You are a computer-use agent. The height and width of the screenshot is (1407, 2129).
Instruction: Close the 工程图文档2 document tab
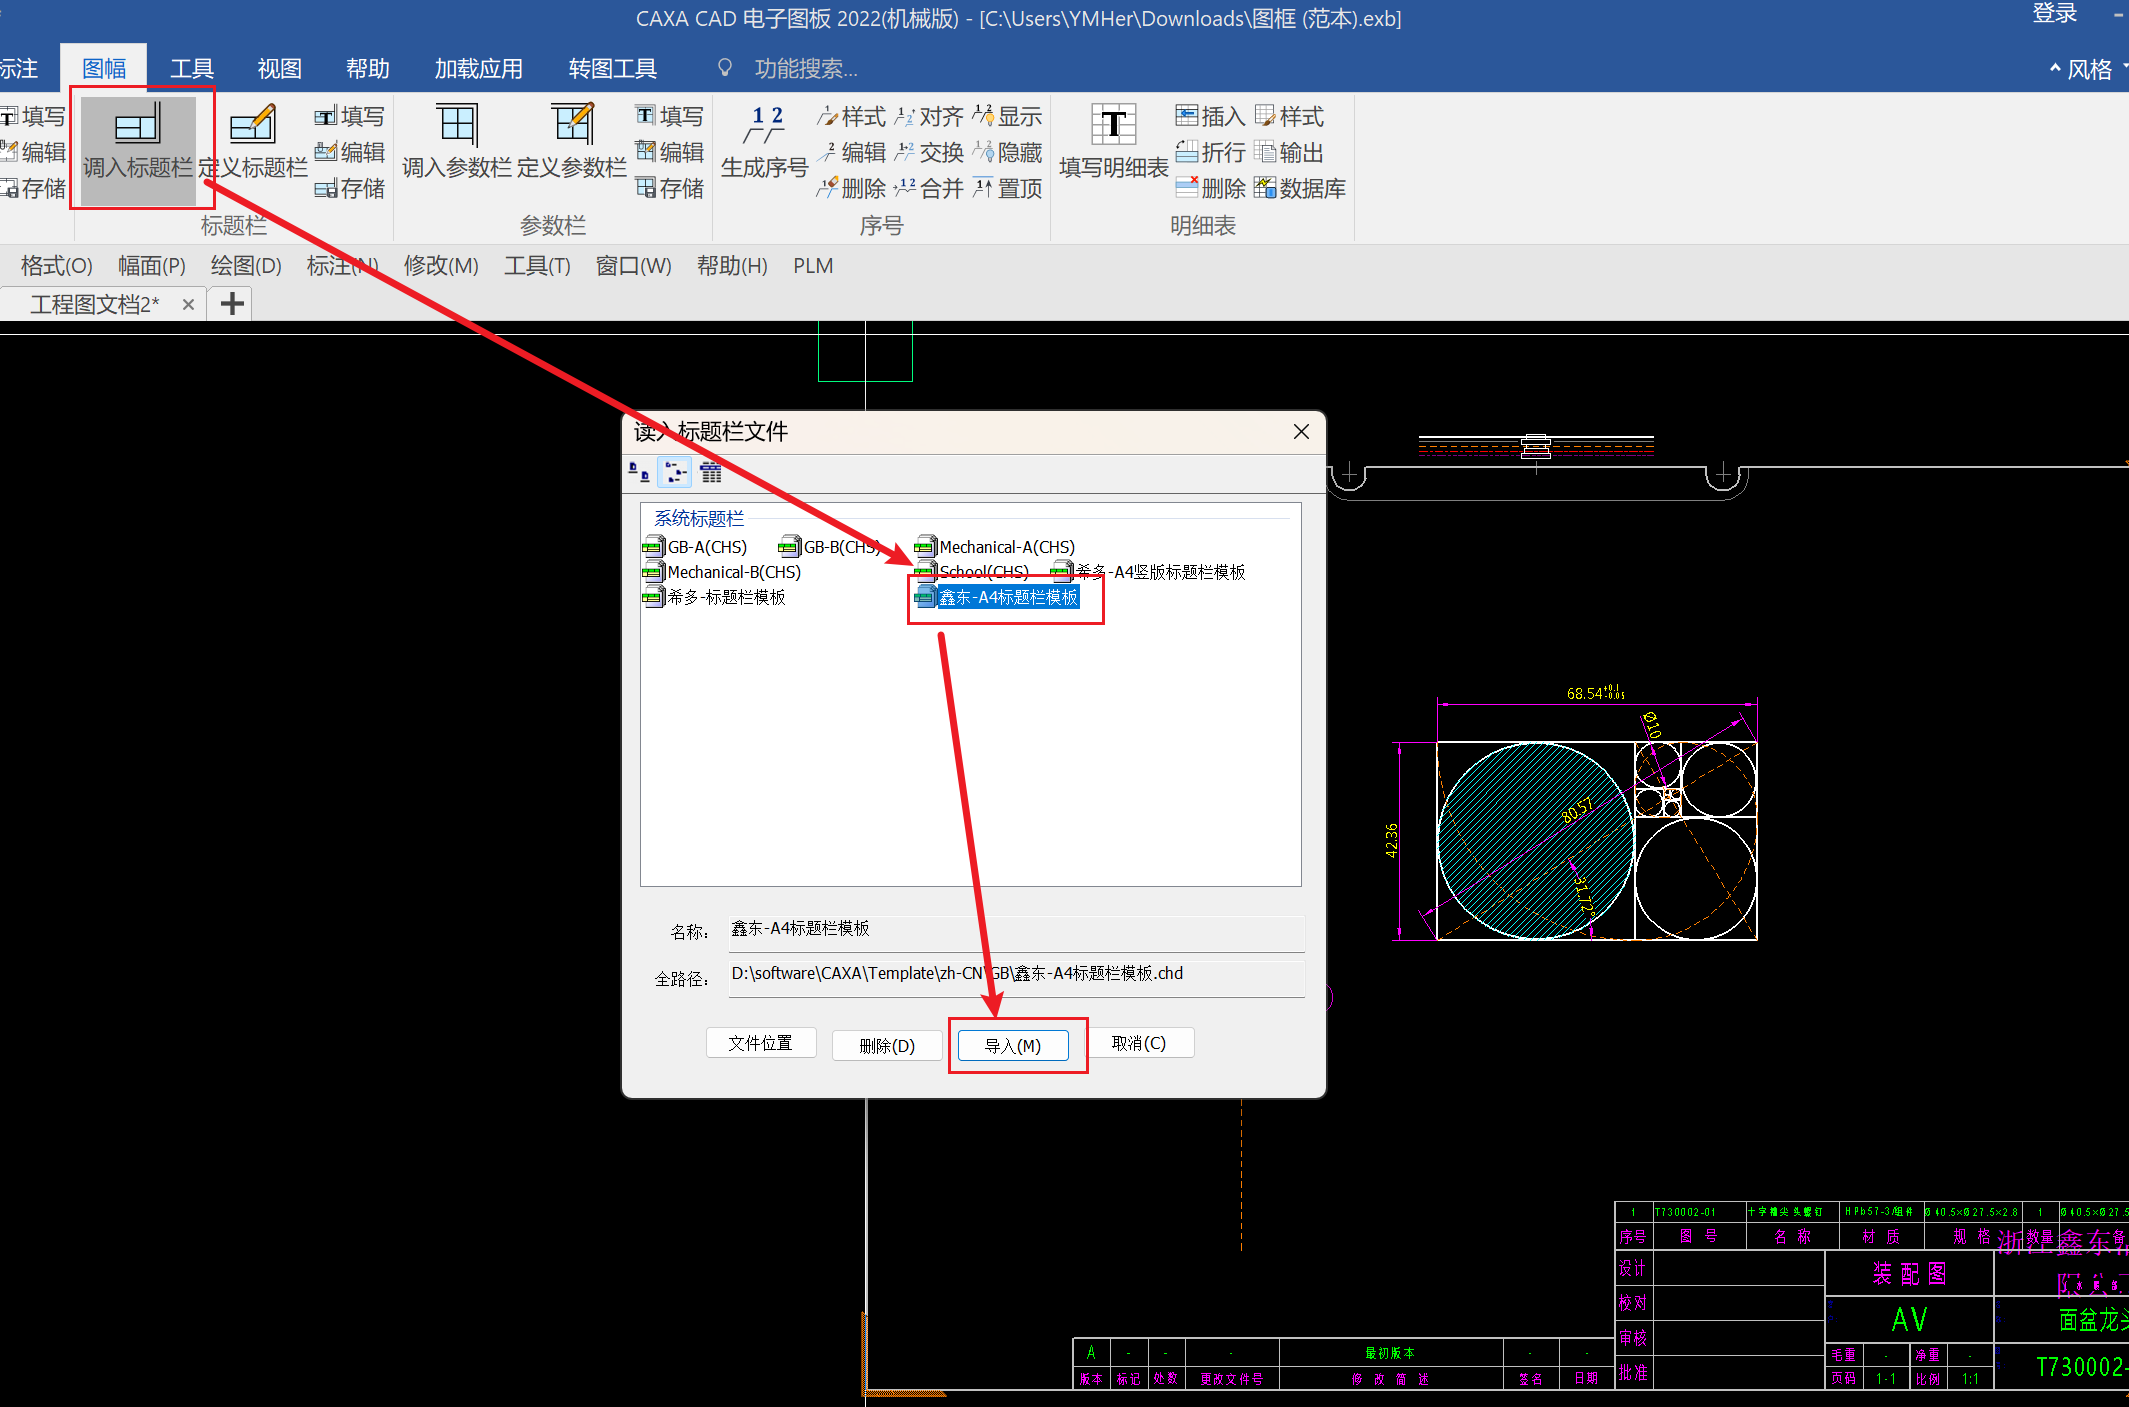(188, 304)
